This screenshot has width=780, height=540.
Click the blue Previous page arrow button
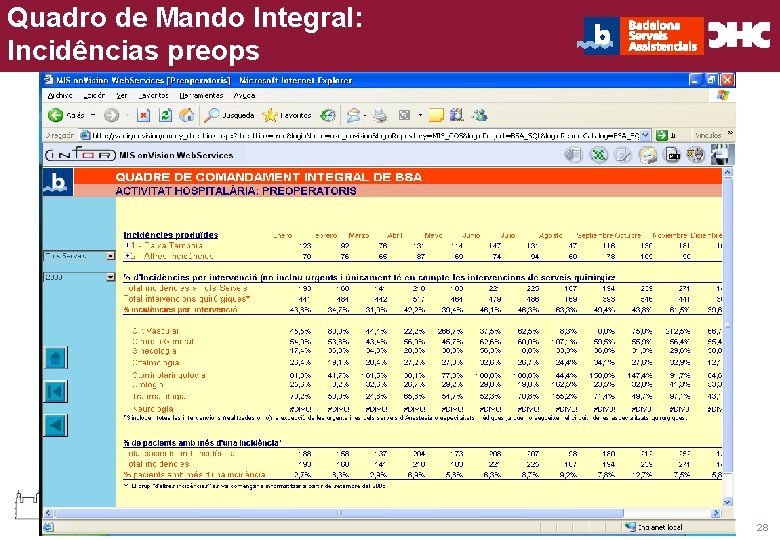pyautogui.click(x=55, y=425)
